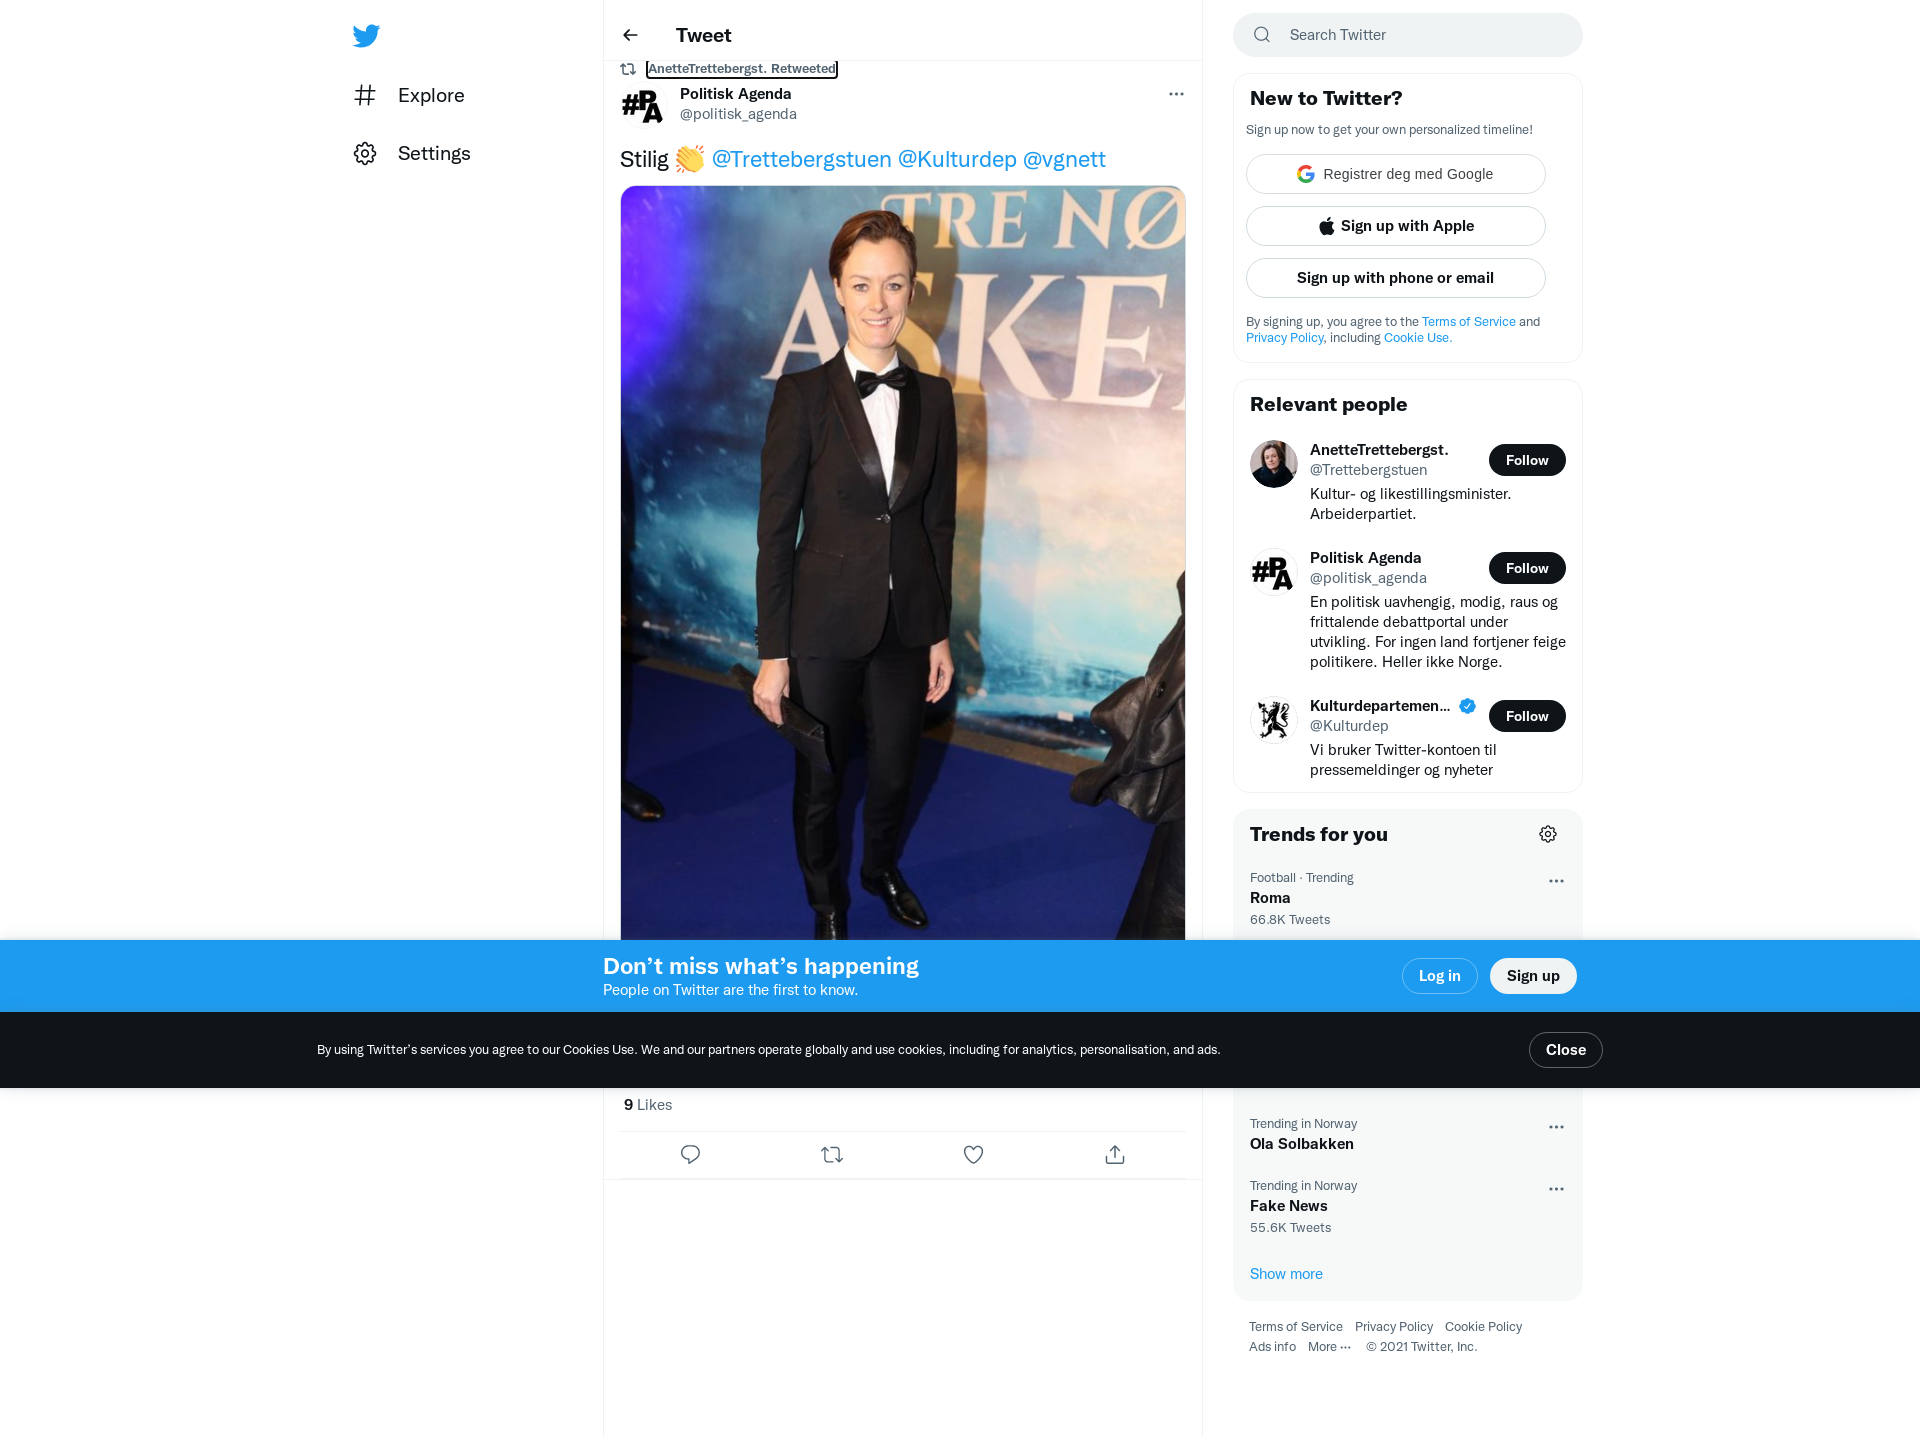Screen dimensions: 1920x1437
Task: Click the @Kulturdep mention in tweet
Action: coord(957,159)
